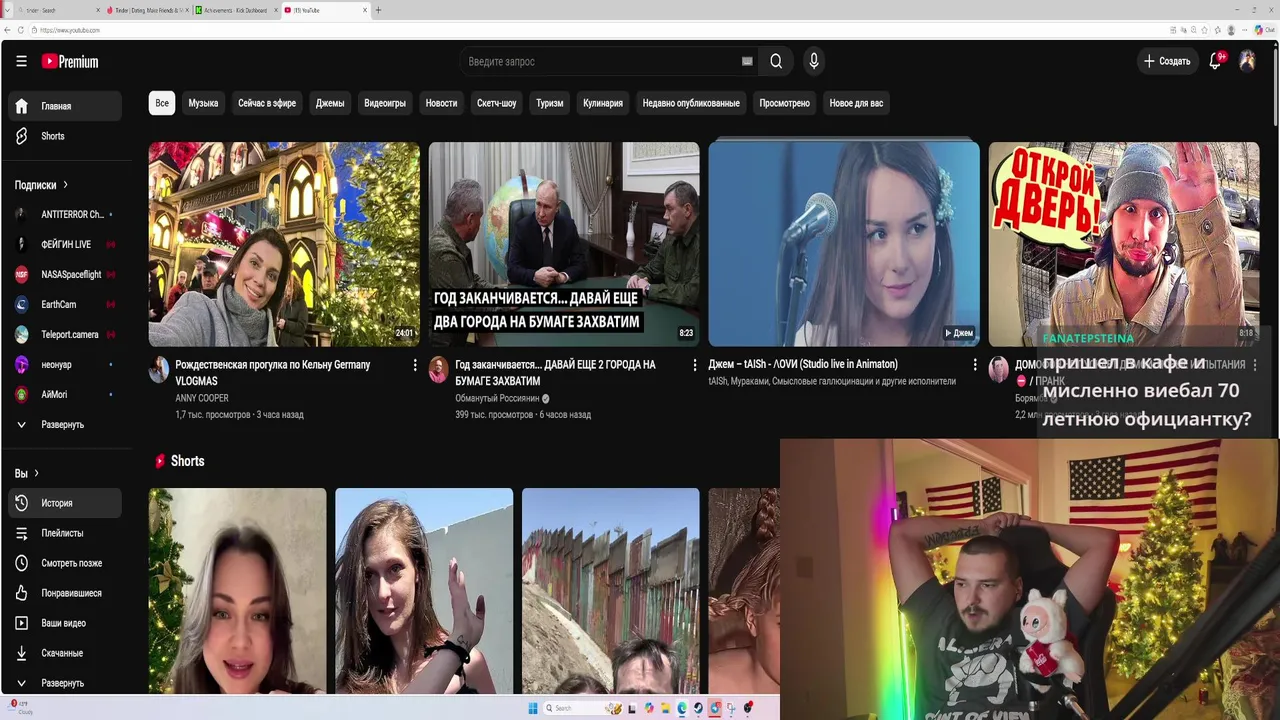Open options menu for Джем tAISh
1280x720 pixels.
[x=975, y=366]
